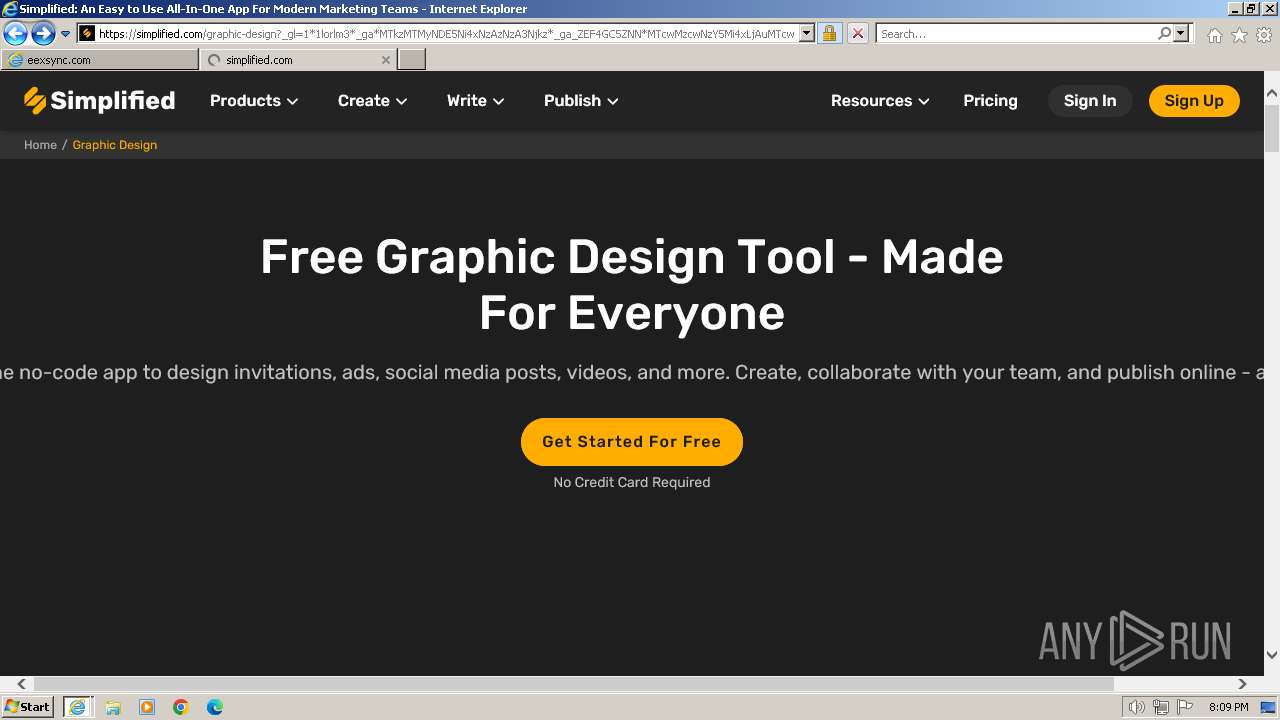Click Graphic Design breadcrumb link

[115, 145]
